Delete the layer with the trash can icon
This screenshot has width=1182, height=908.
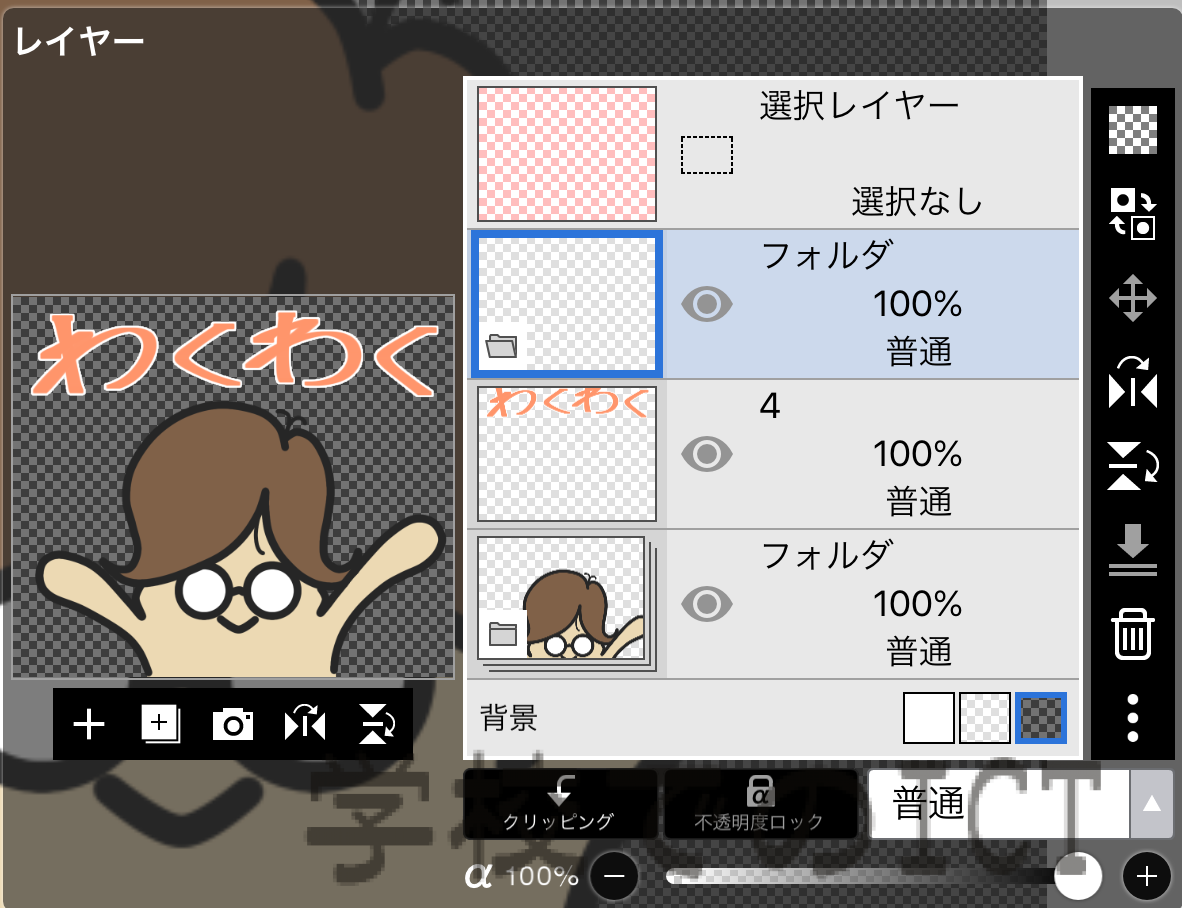(x=1132, y=634)
